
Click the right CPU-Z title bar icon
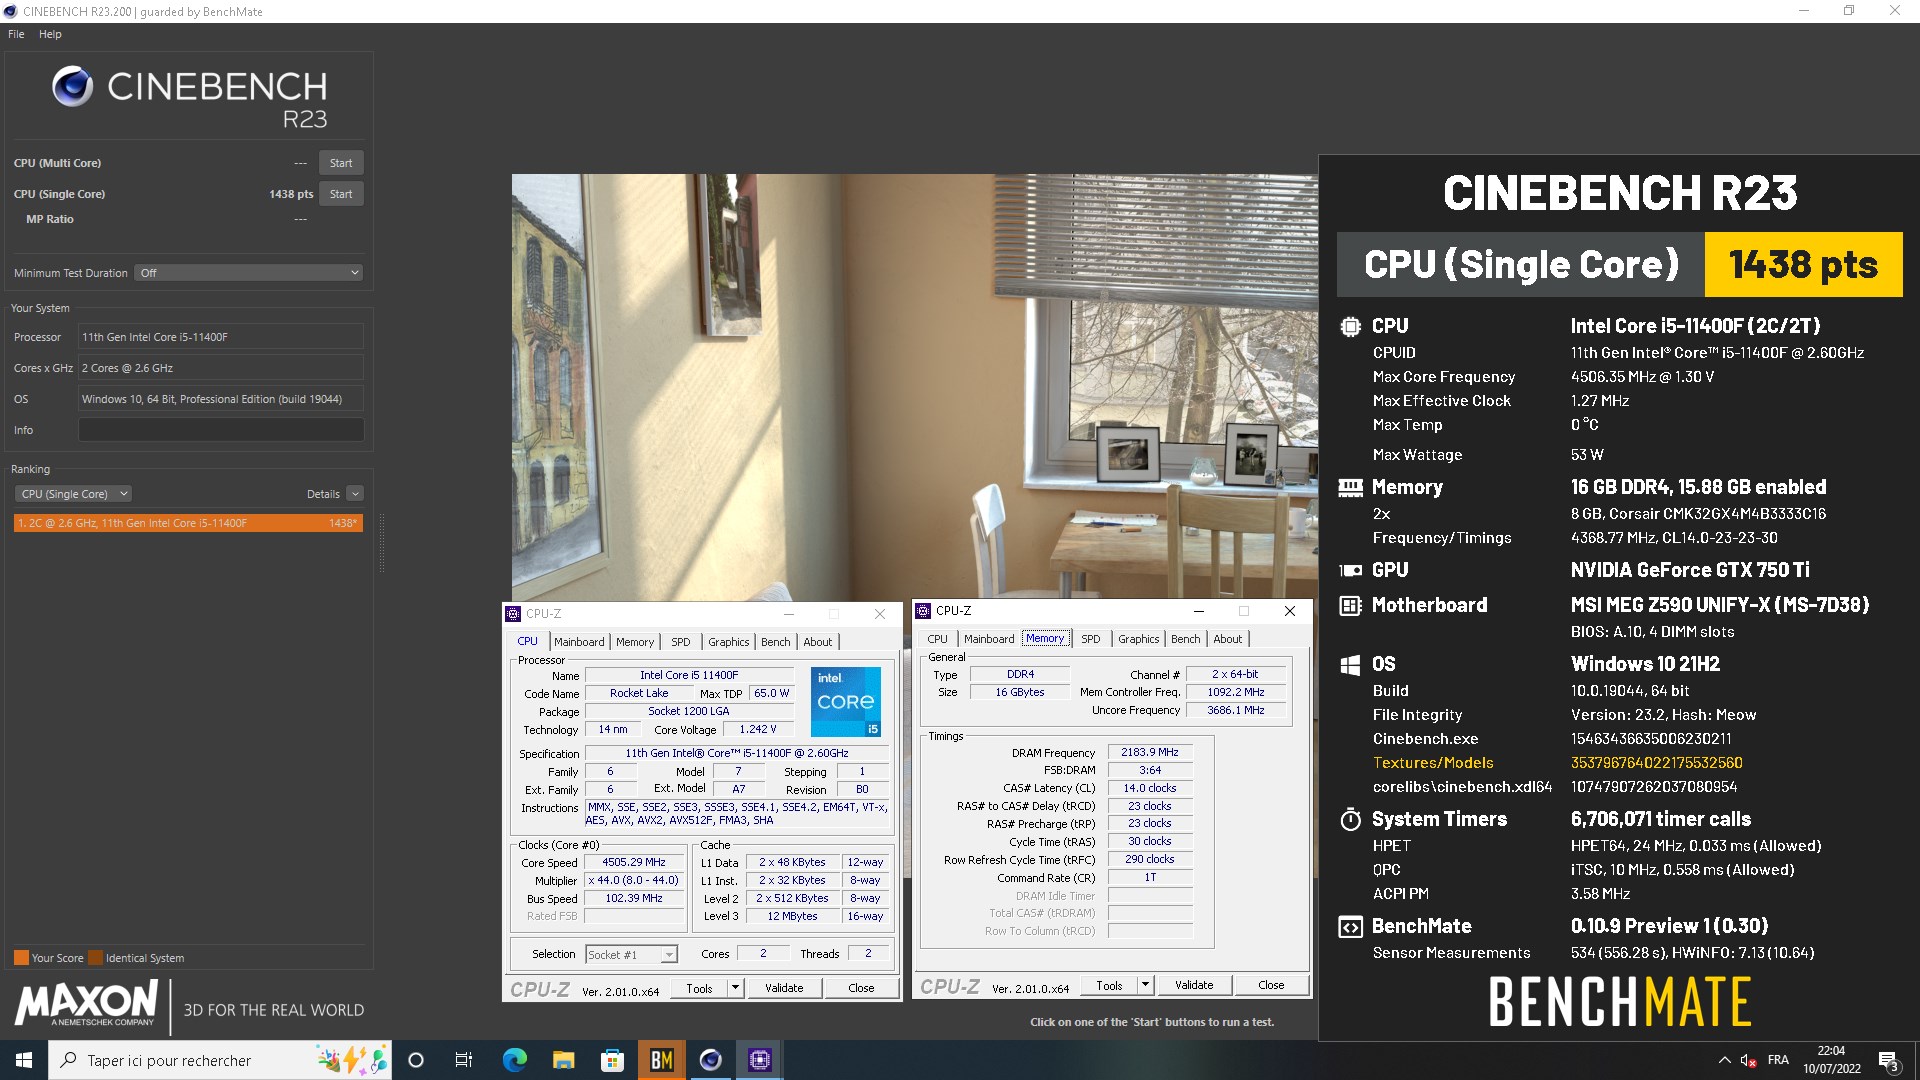pos(924,611)
